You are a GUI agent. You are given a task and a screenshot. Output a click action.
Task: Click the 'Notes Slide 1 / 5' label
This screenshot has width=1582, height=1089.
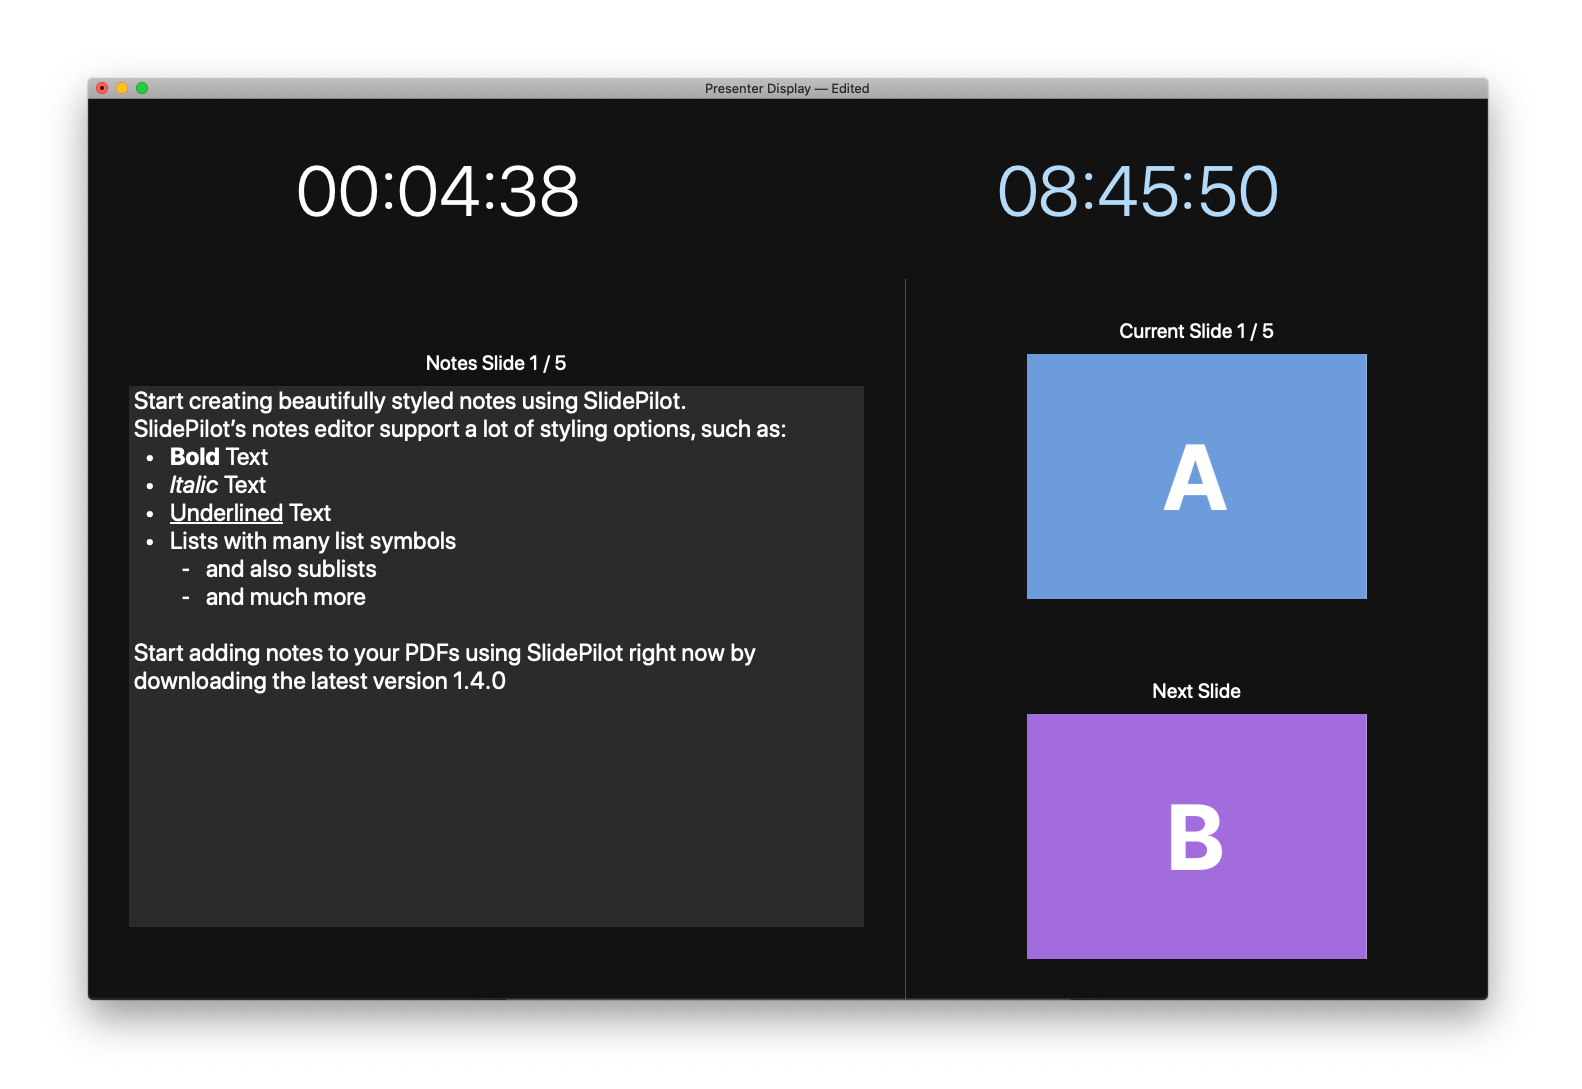(x=496, y=363)
